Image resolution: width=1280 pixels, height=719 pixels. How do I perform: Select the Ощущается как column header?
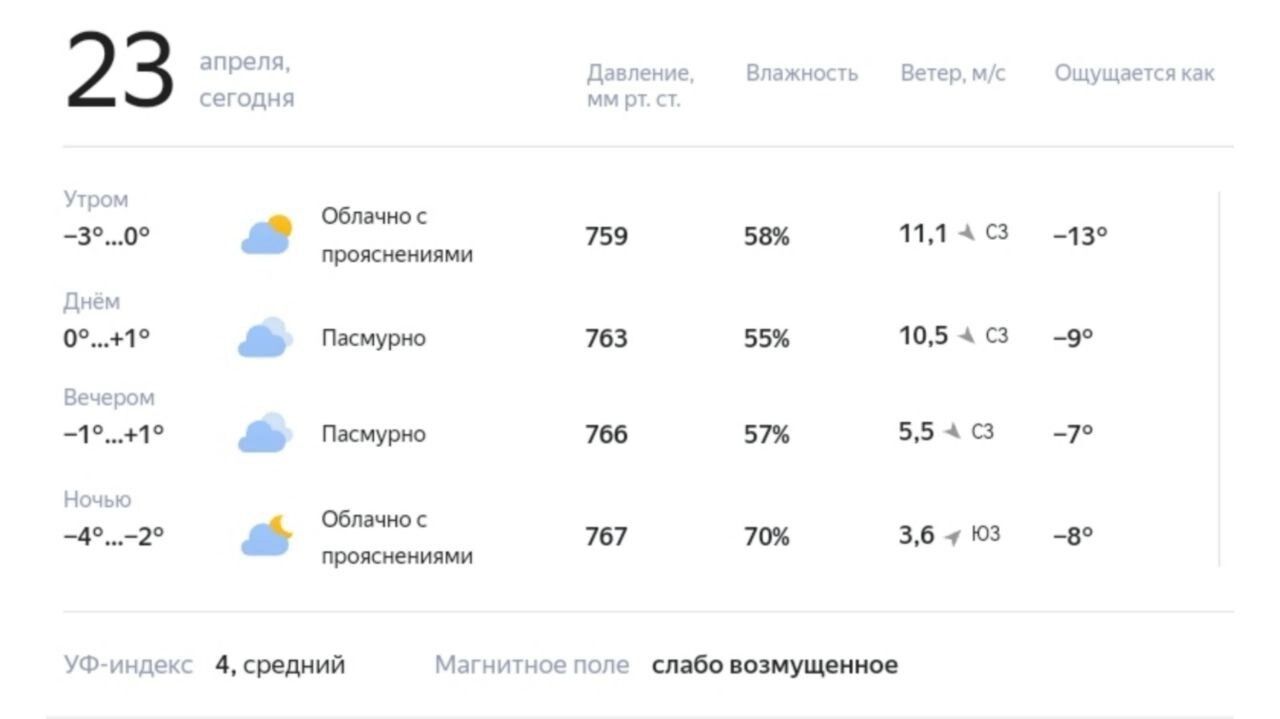[1135, 74]
